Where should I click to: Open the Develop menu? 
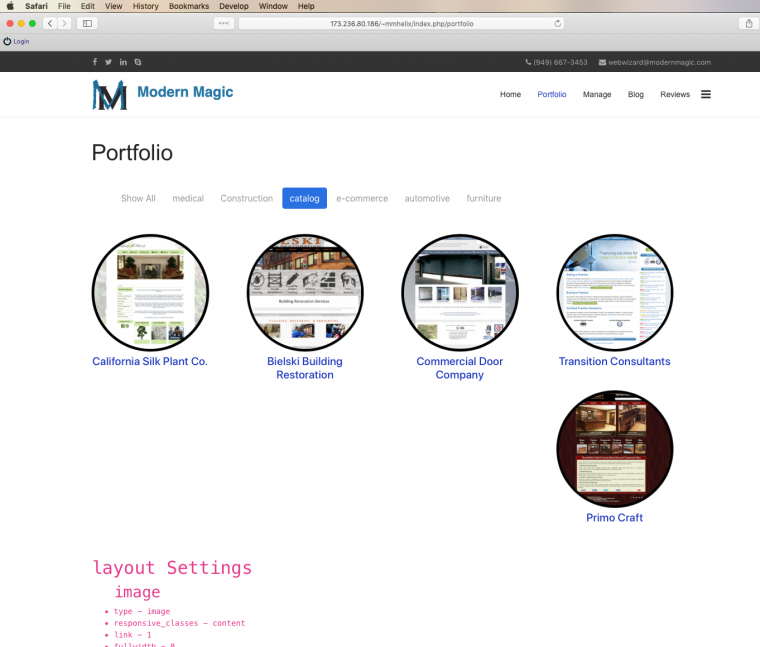(x=234, y=6)
